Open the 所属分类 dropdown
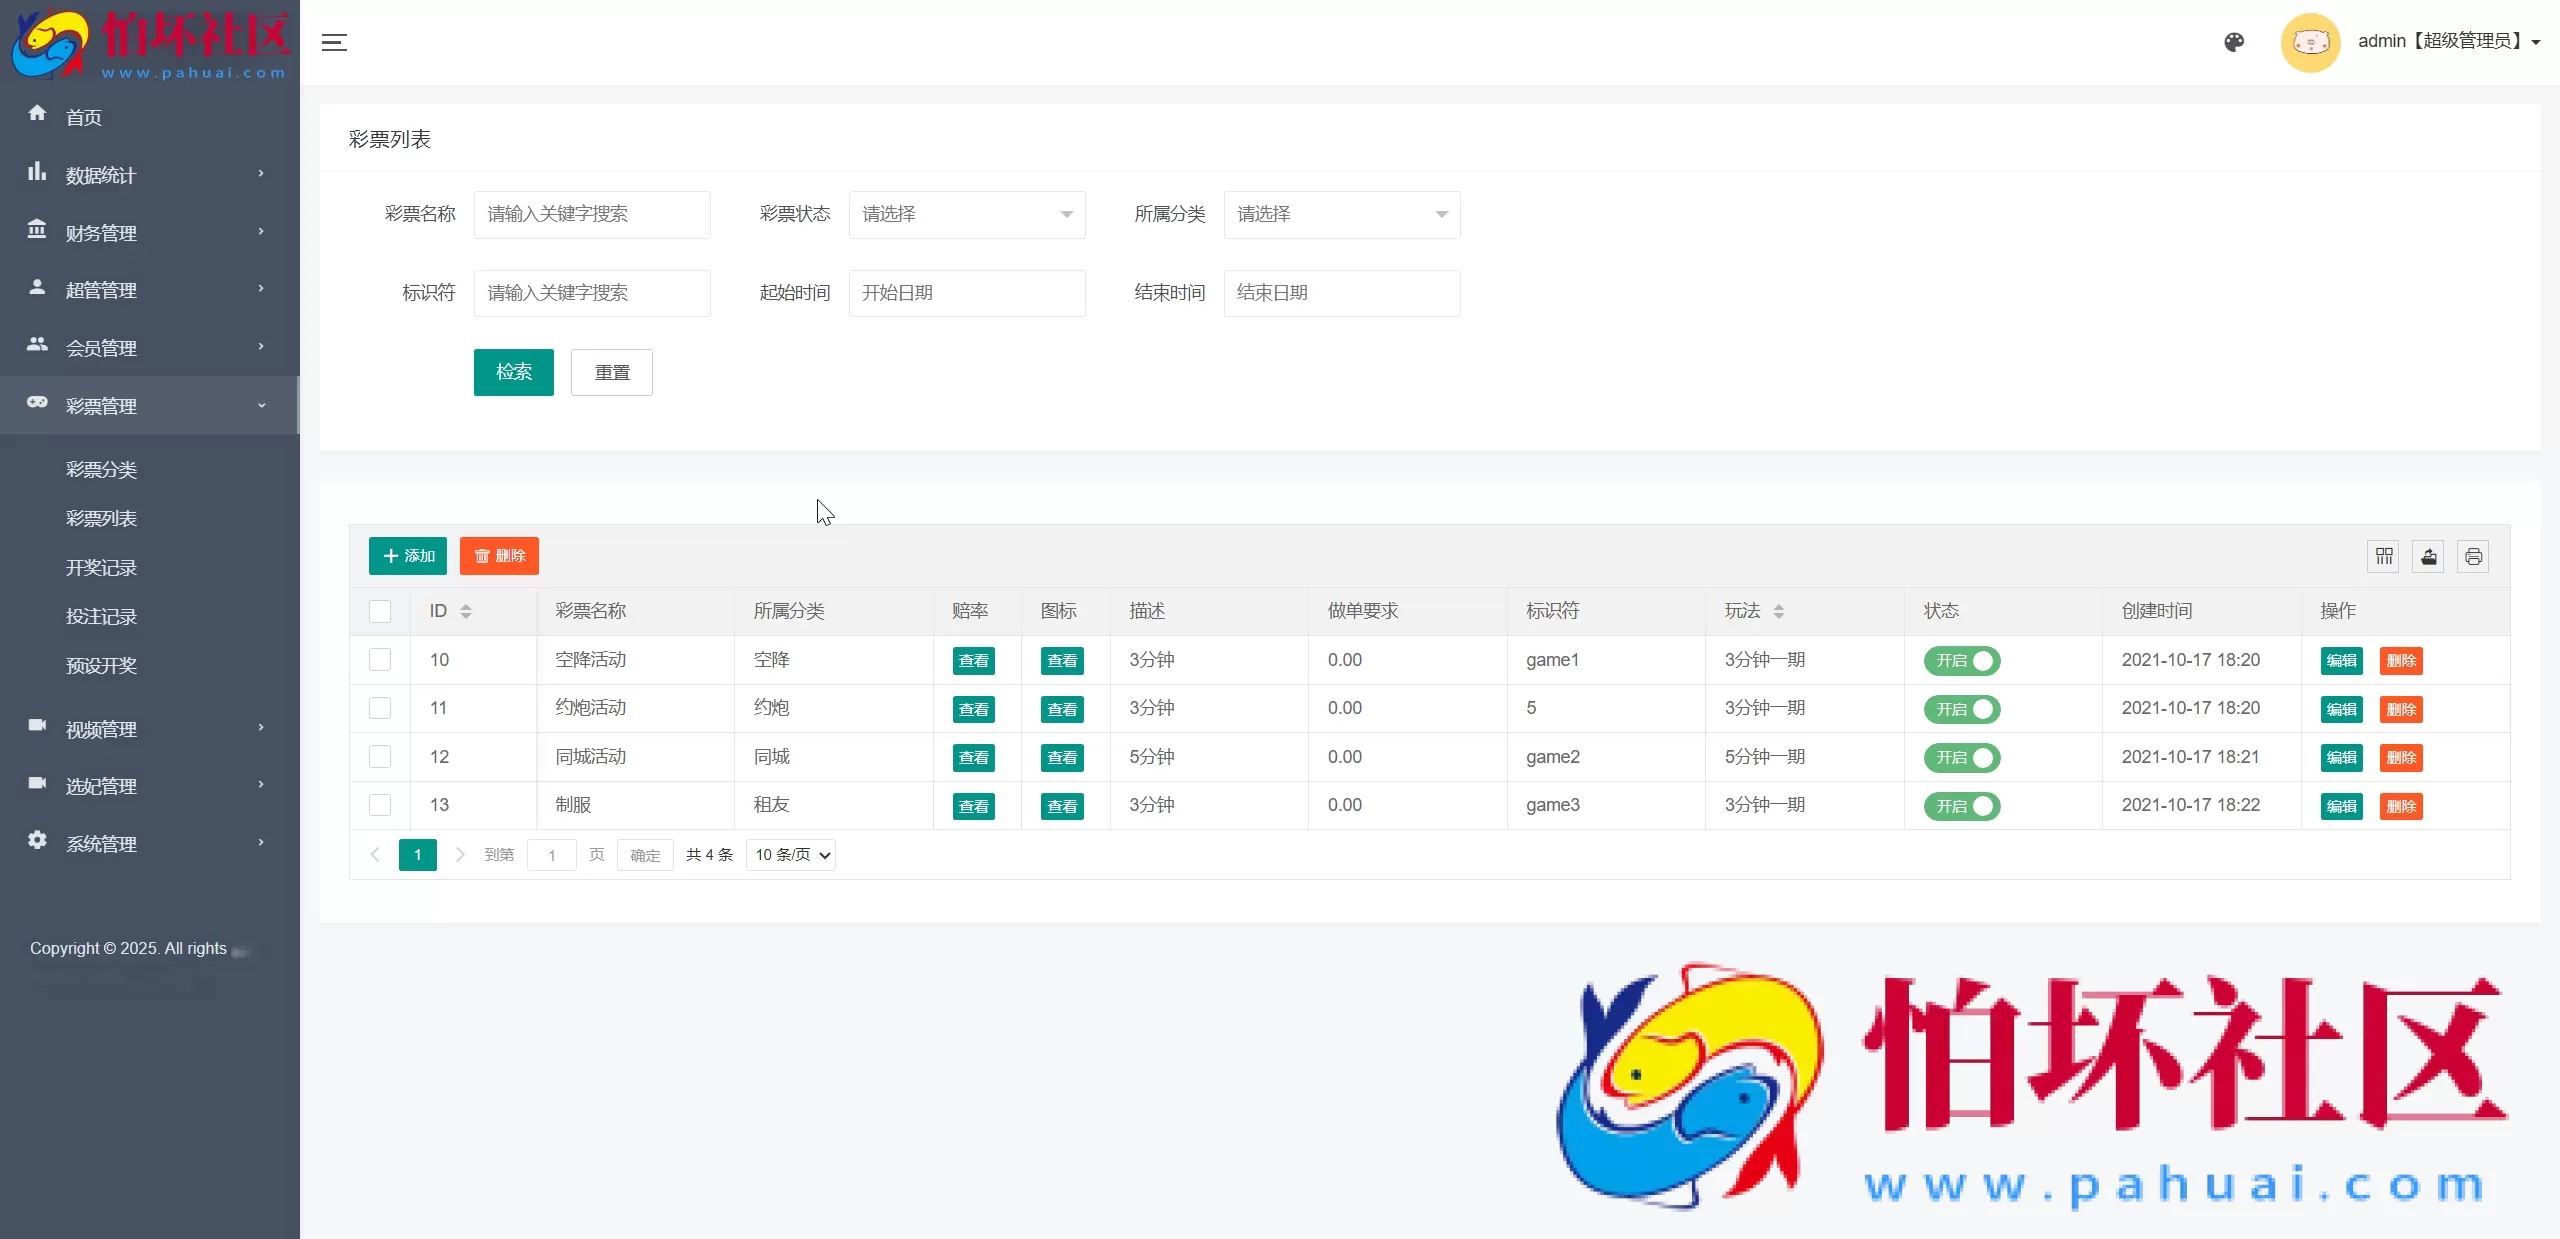The image size is (2560, 1239). (1341, 214)
